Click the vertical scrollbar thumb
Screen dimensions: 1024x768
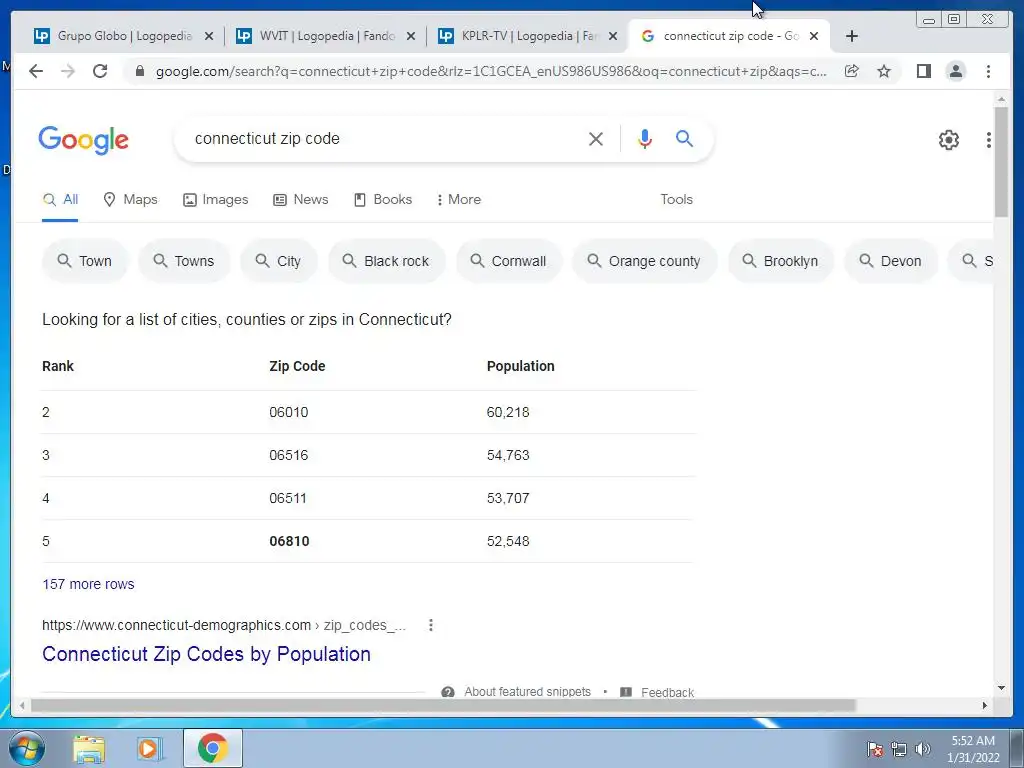[x=1001, y=161]
